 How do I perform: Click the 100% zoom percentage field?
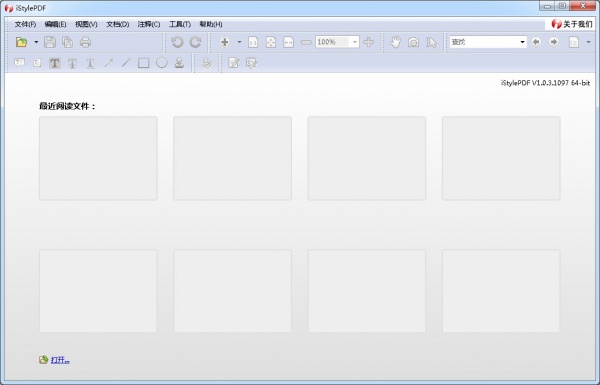pos(333,42)
